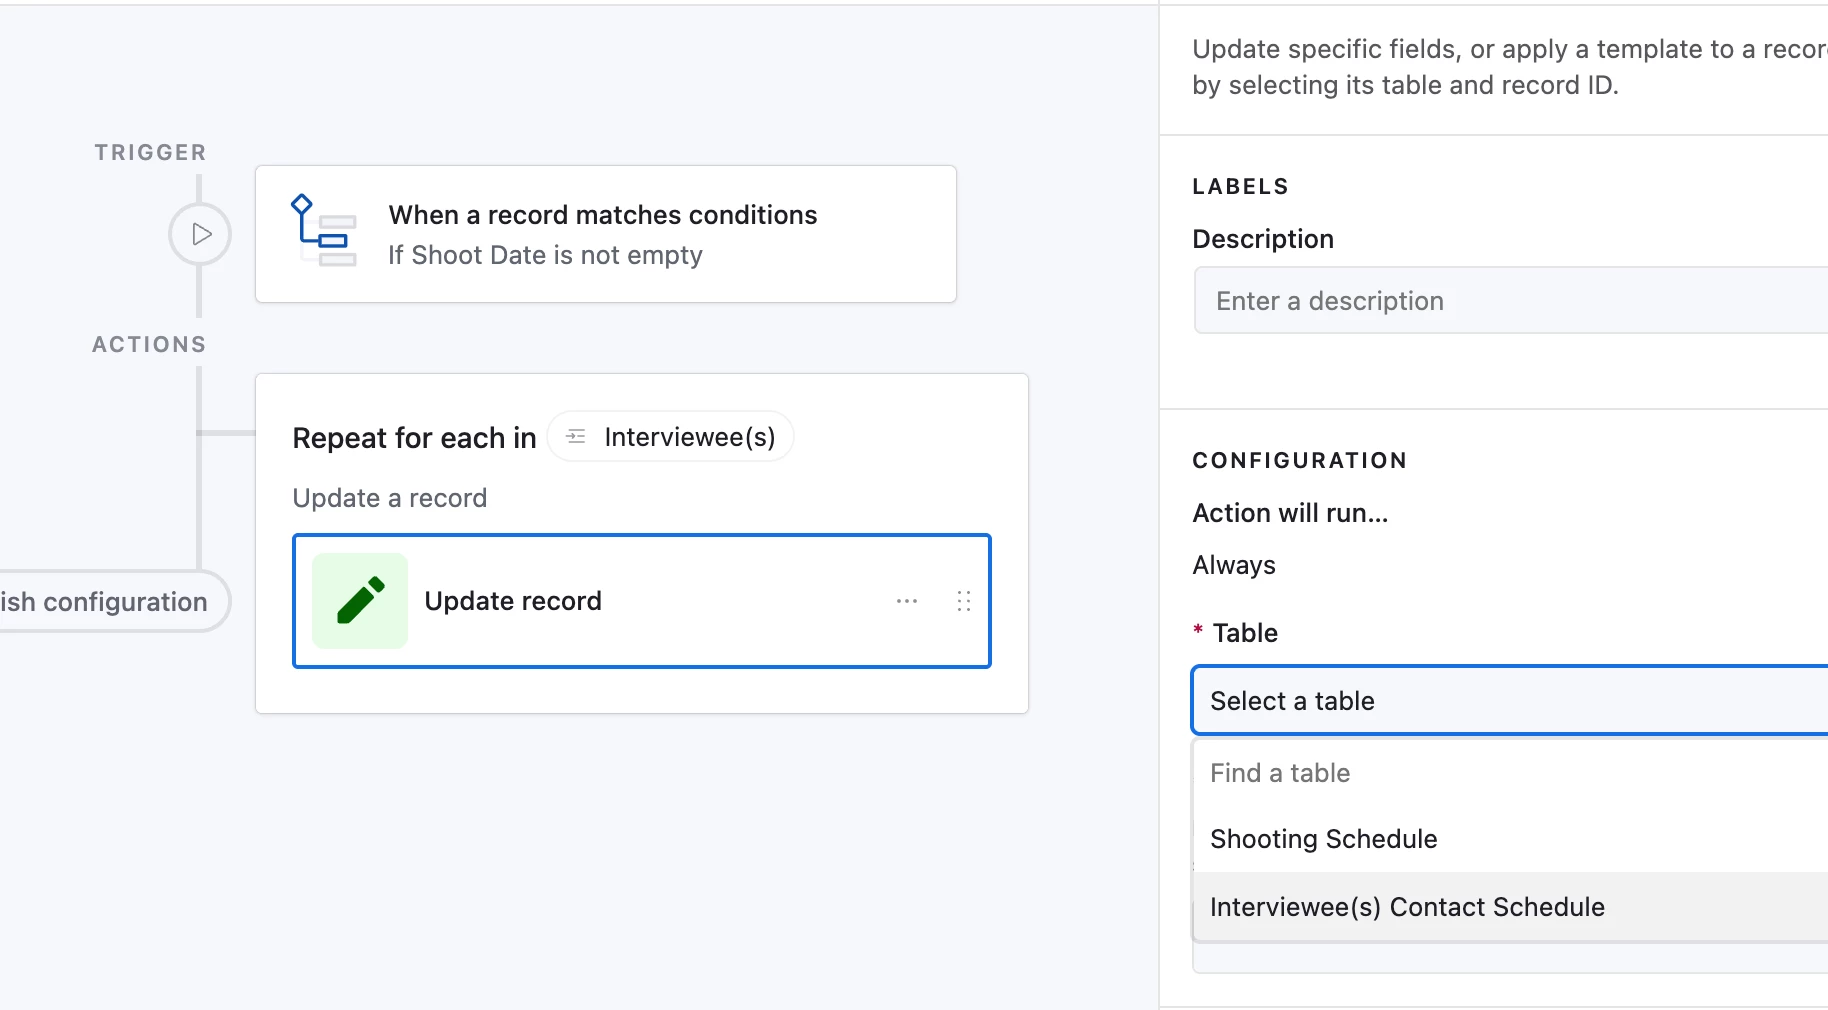The image size is (1828, 1010).
Task: Choose Interviewee(s) Contact Schedule table option
Action: (x=1407, y=907)
